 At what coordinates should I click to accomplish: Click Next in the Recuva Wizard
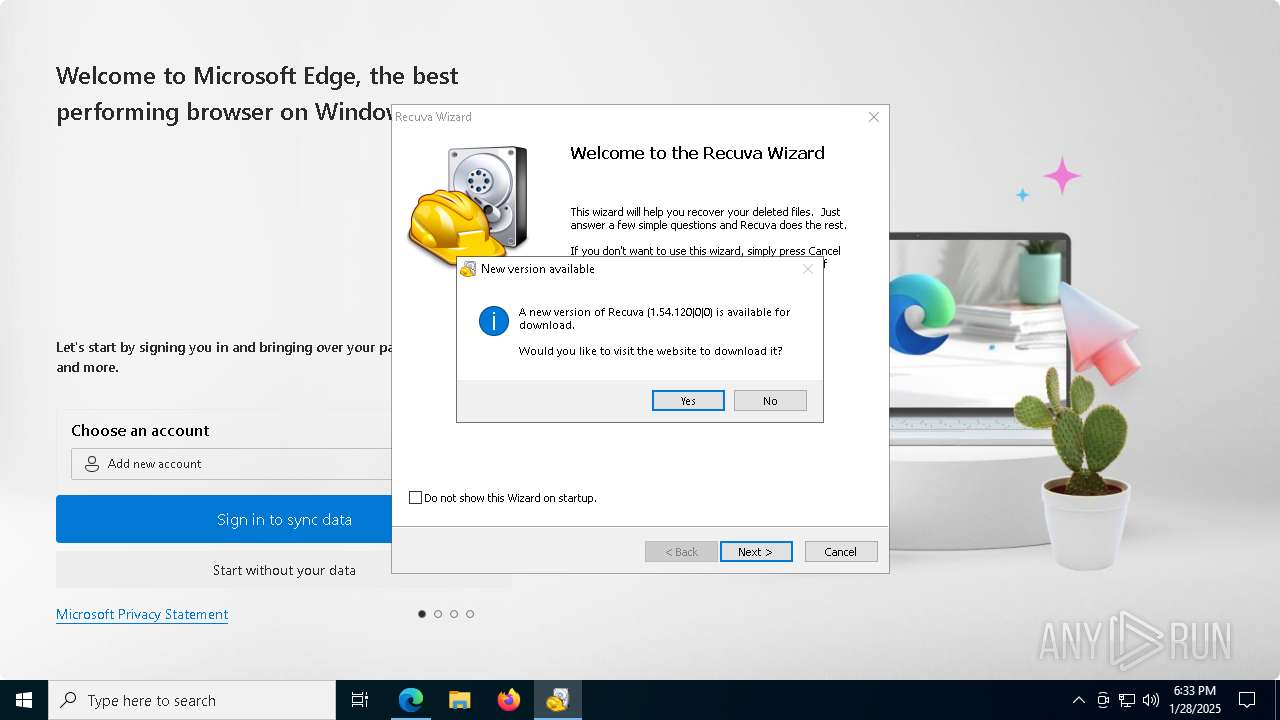[756, 552]
